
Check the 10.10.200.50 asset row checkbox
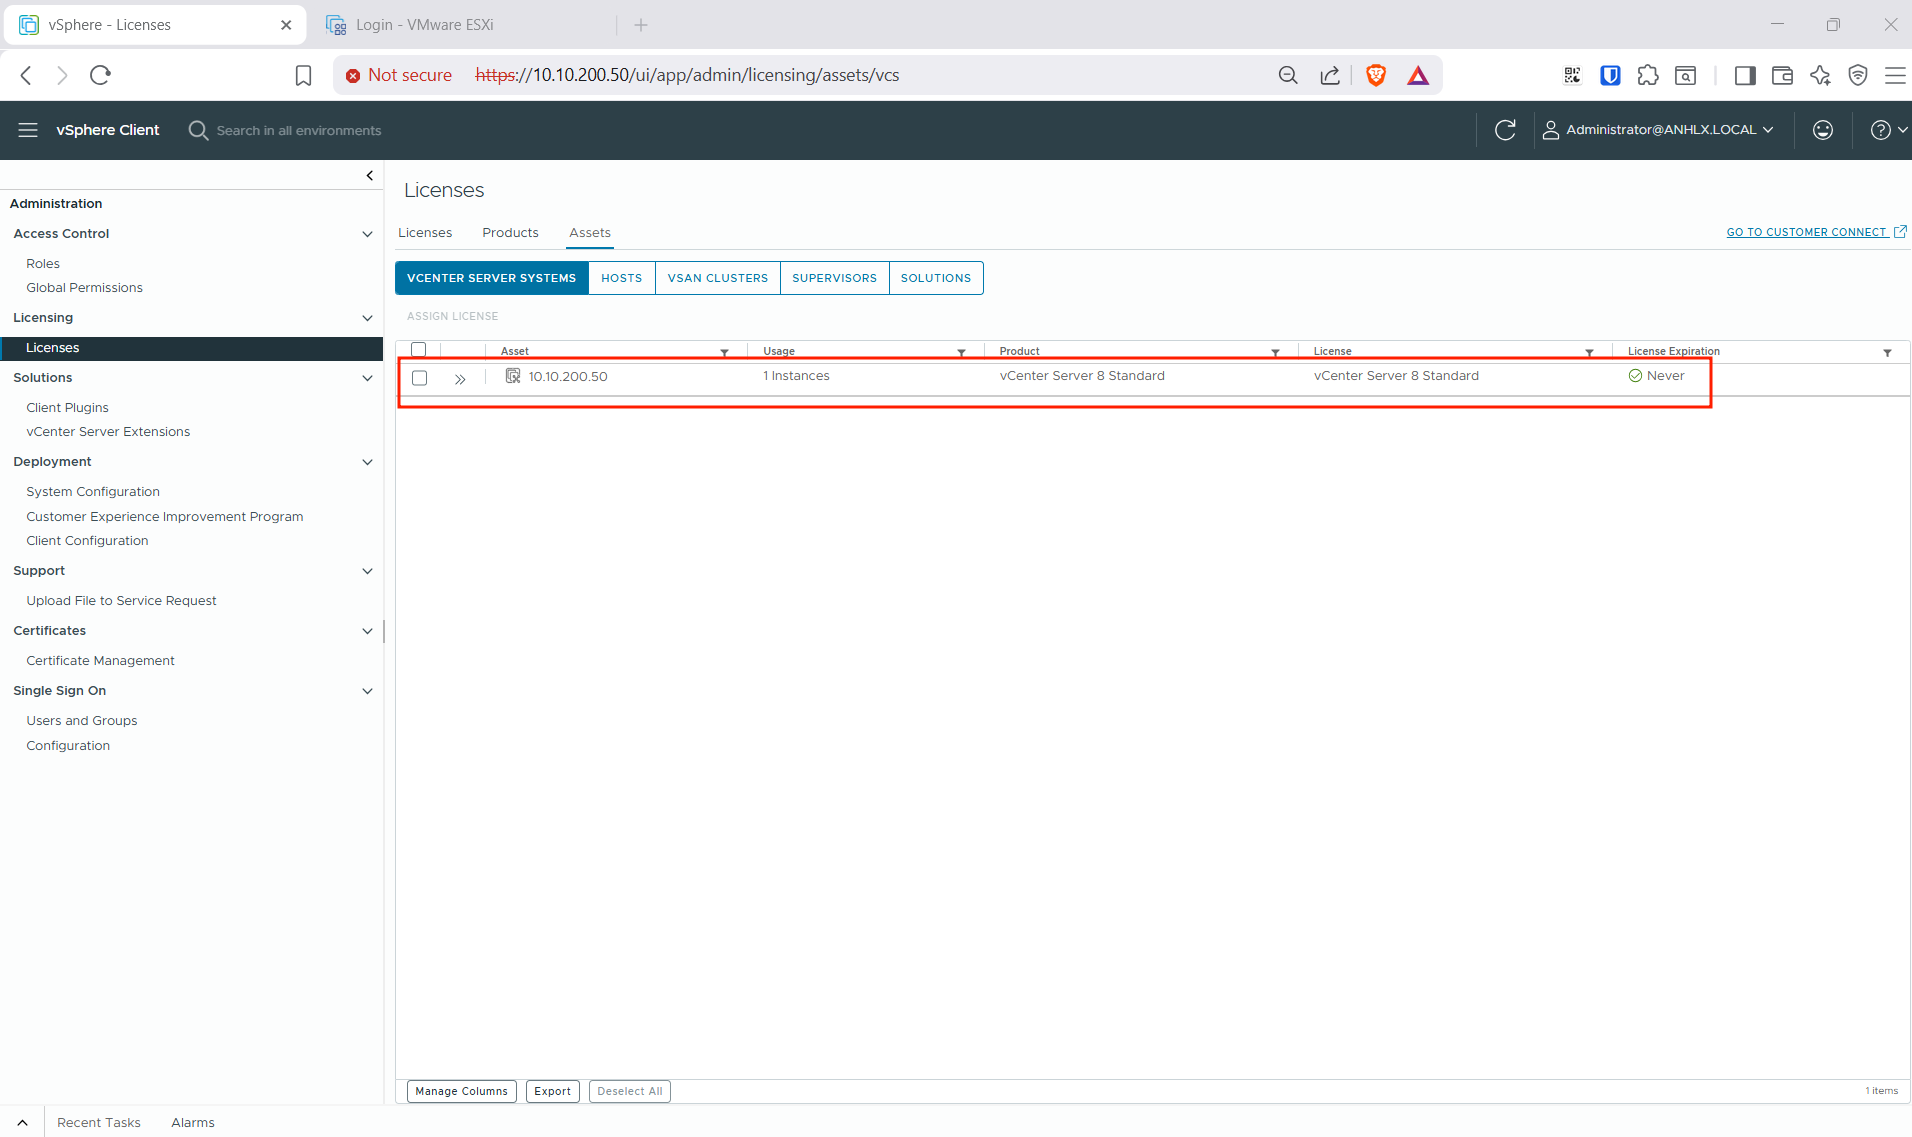point(420,378)
